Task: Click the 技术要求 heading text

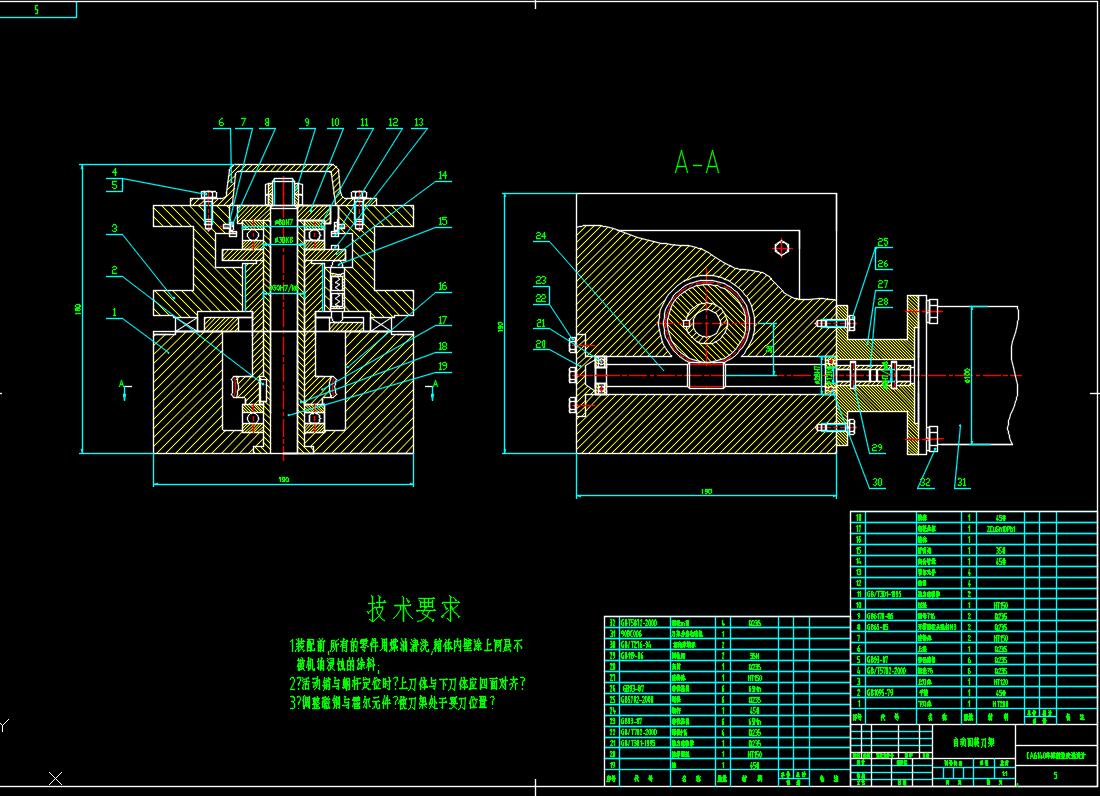Action: point(414,608)
